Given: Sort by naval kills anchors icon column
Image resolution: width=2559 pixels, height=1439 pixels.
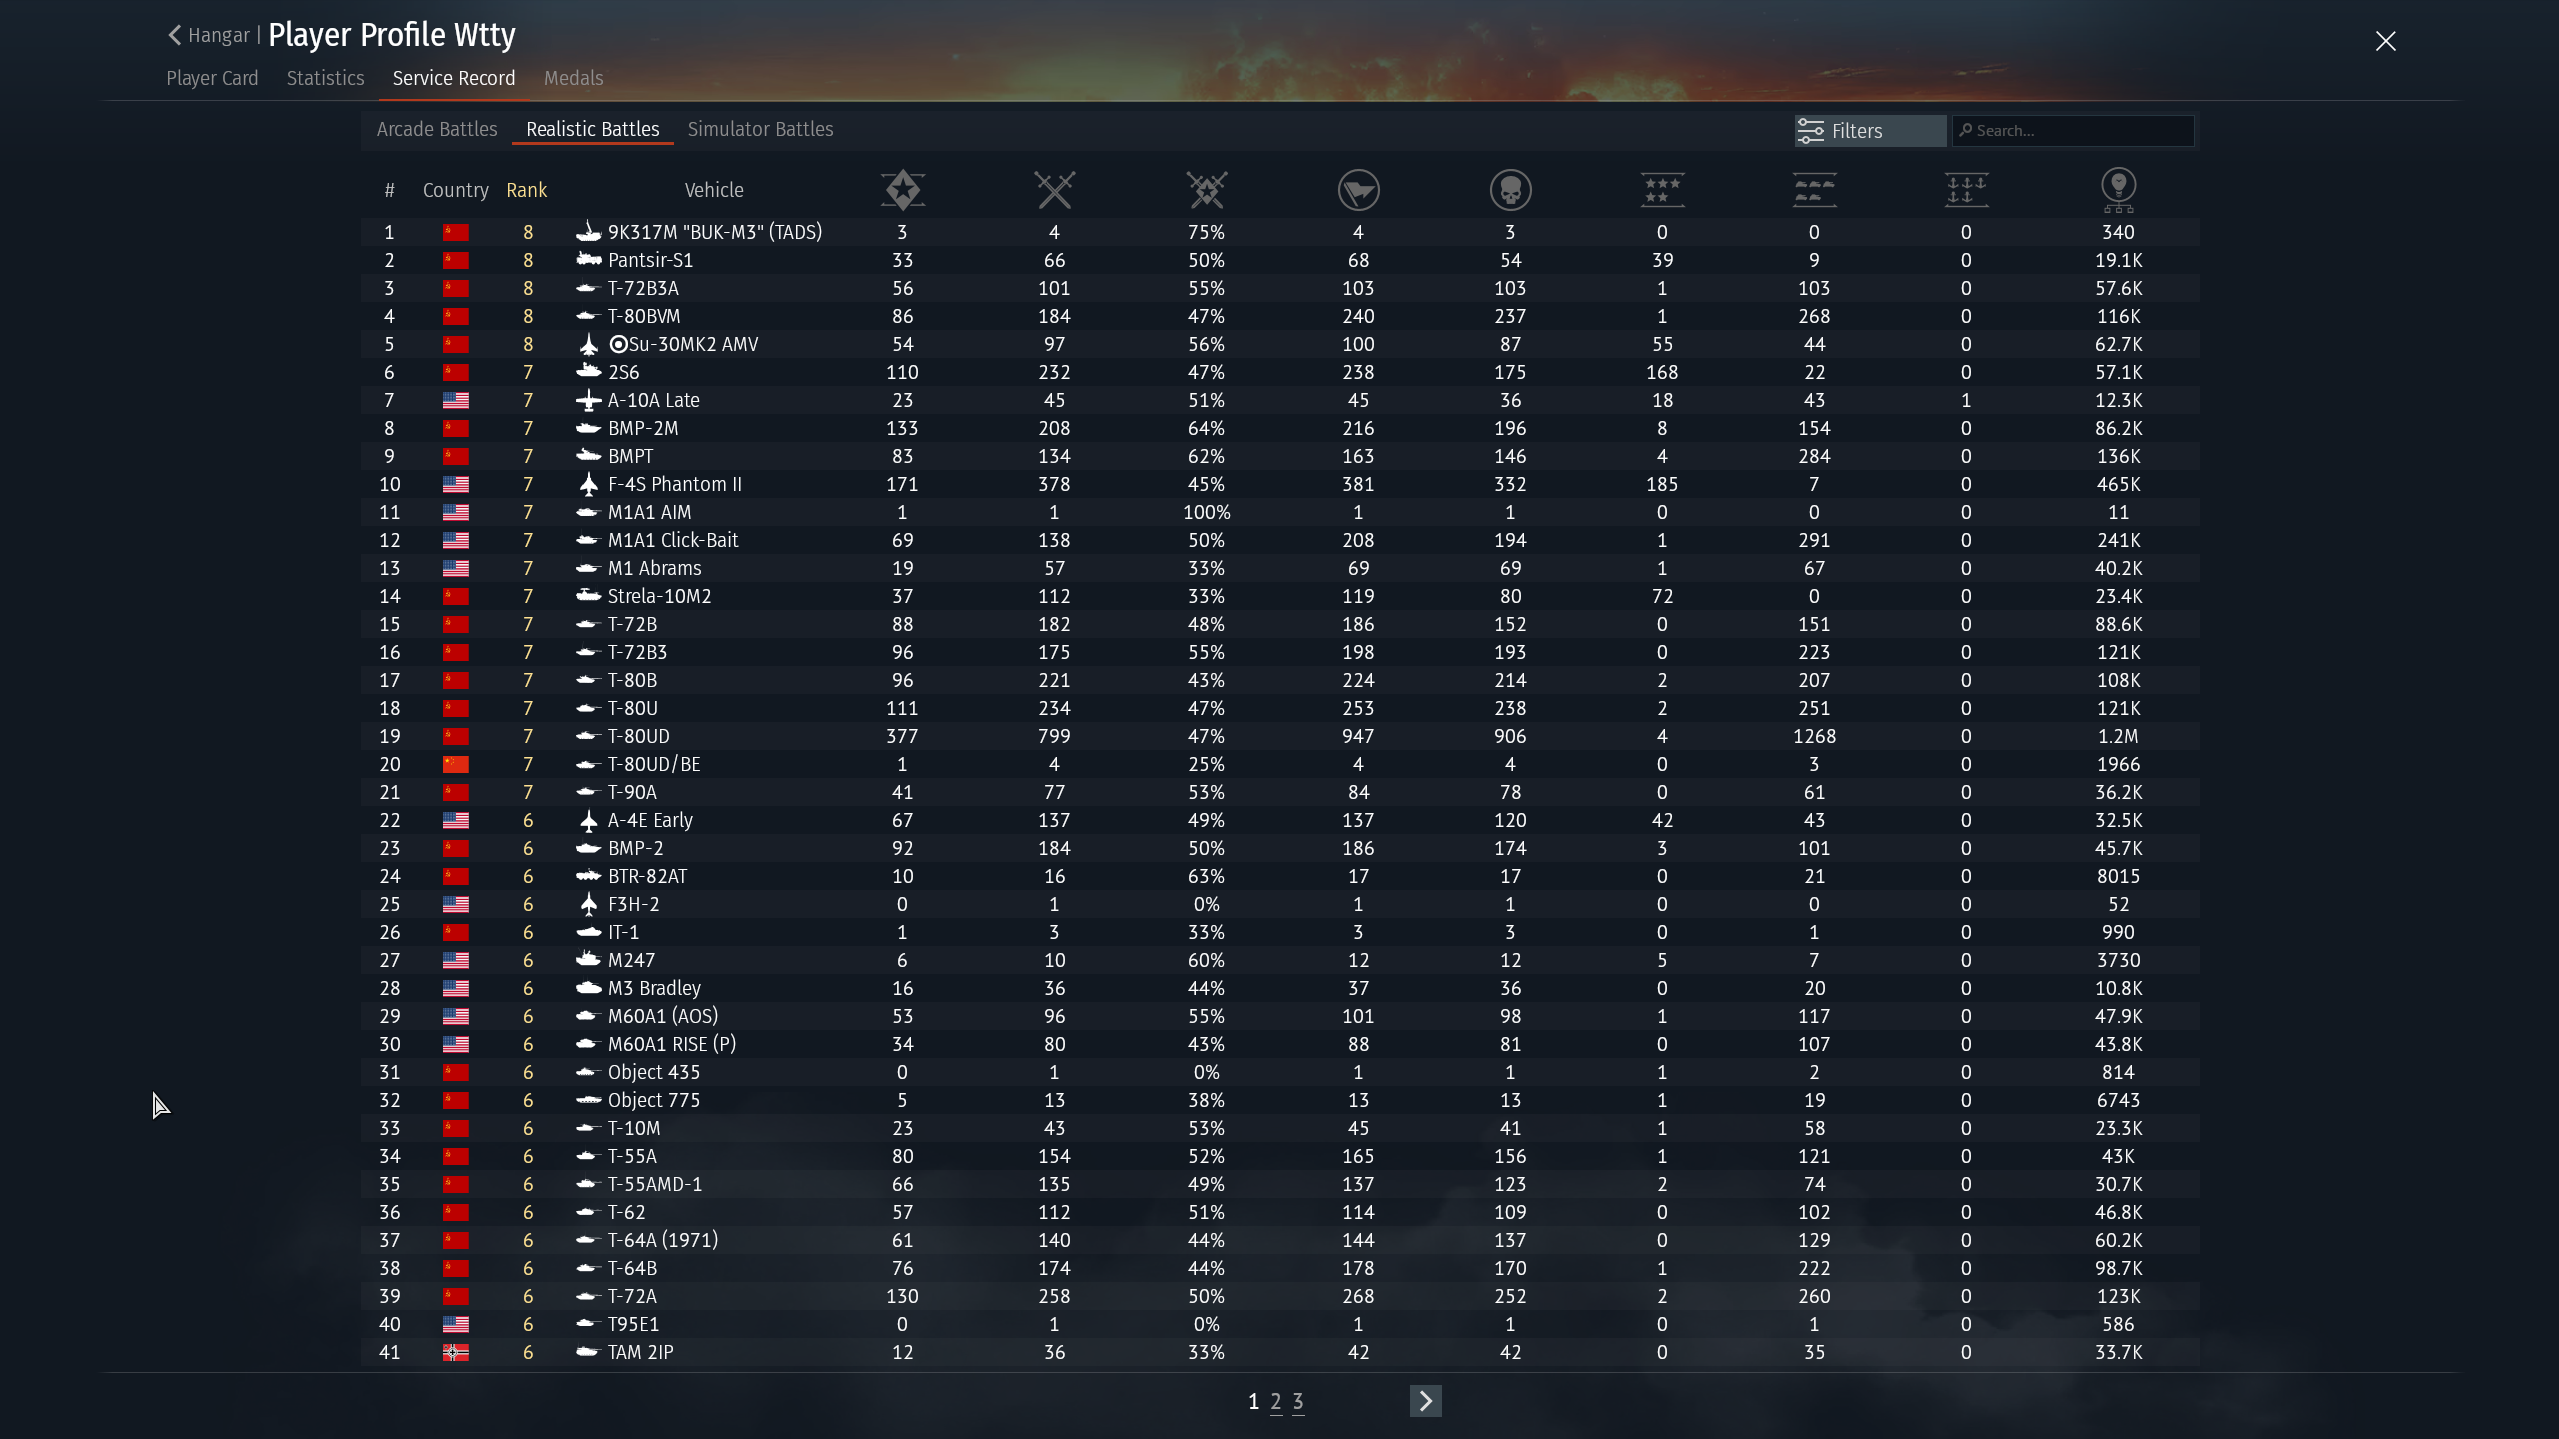Looking at the screenshot, I should point(1966,189).
